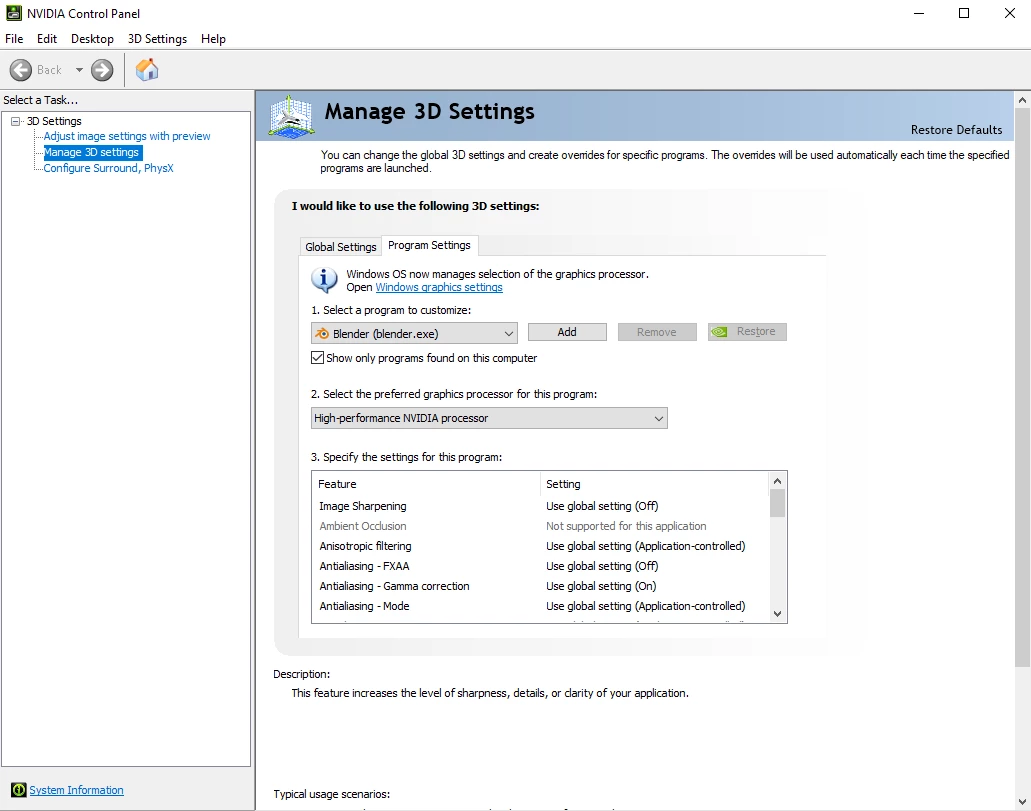Viewport: 1031px width, 811px height.
Task: Click the Remove button
Action: (x=657, y=332)
